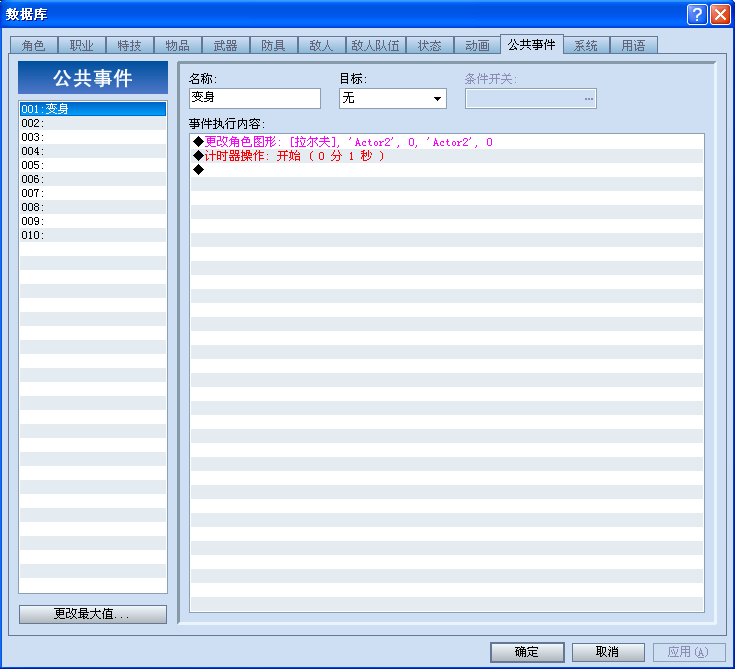Click the help question mark icon
Image resolution: width=735 pixels, height=669 pixels.
point(697,15)
